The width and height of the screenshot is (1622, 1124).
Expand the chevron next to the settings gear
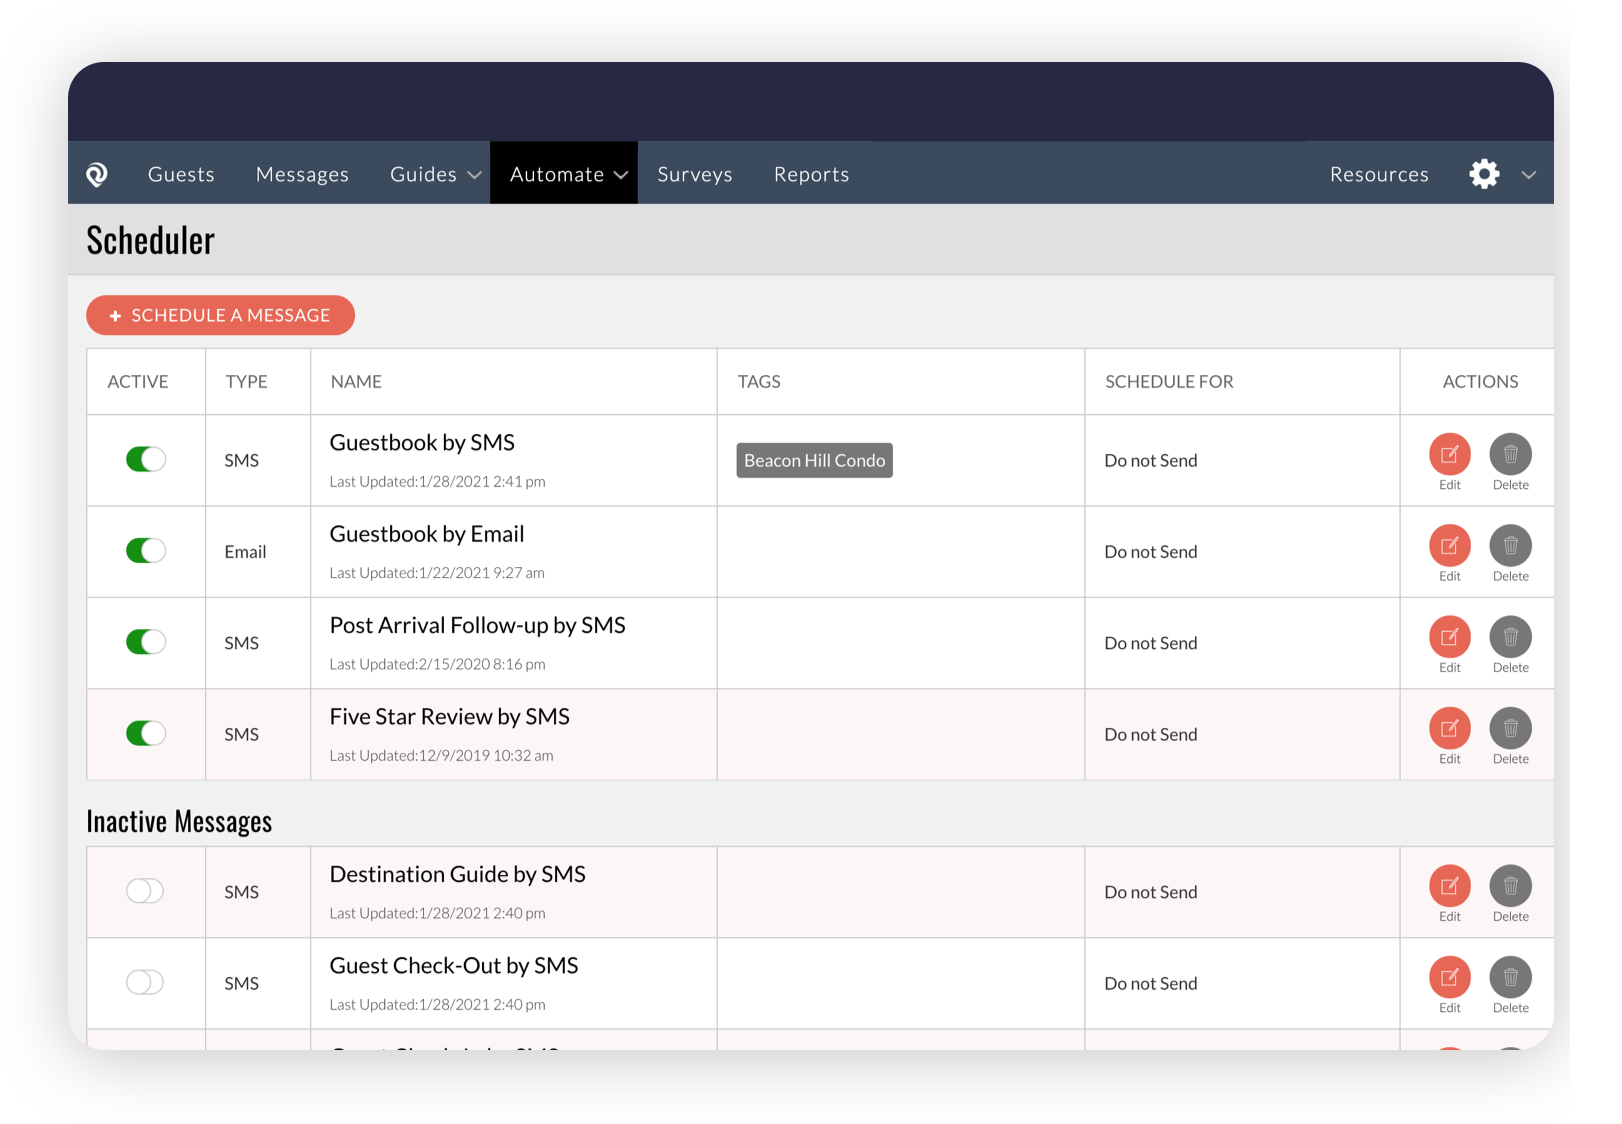click(x=1528, y=174)
